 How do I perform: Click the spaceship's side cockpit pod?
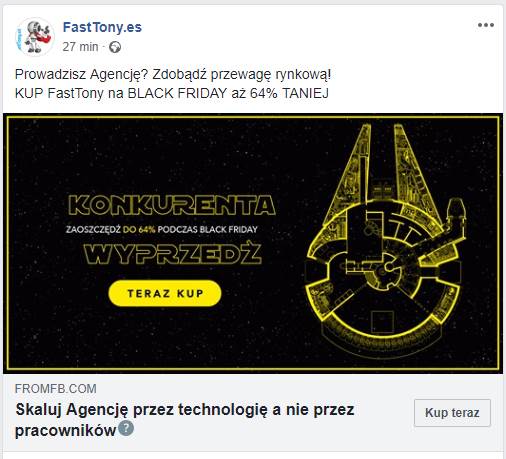click(455, 213)
